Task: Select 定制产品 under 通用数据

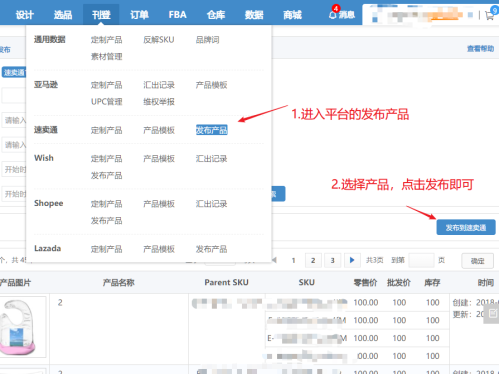Action: click(106, 40)
